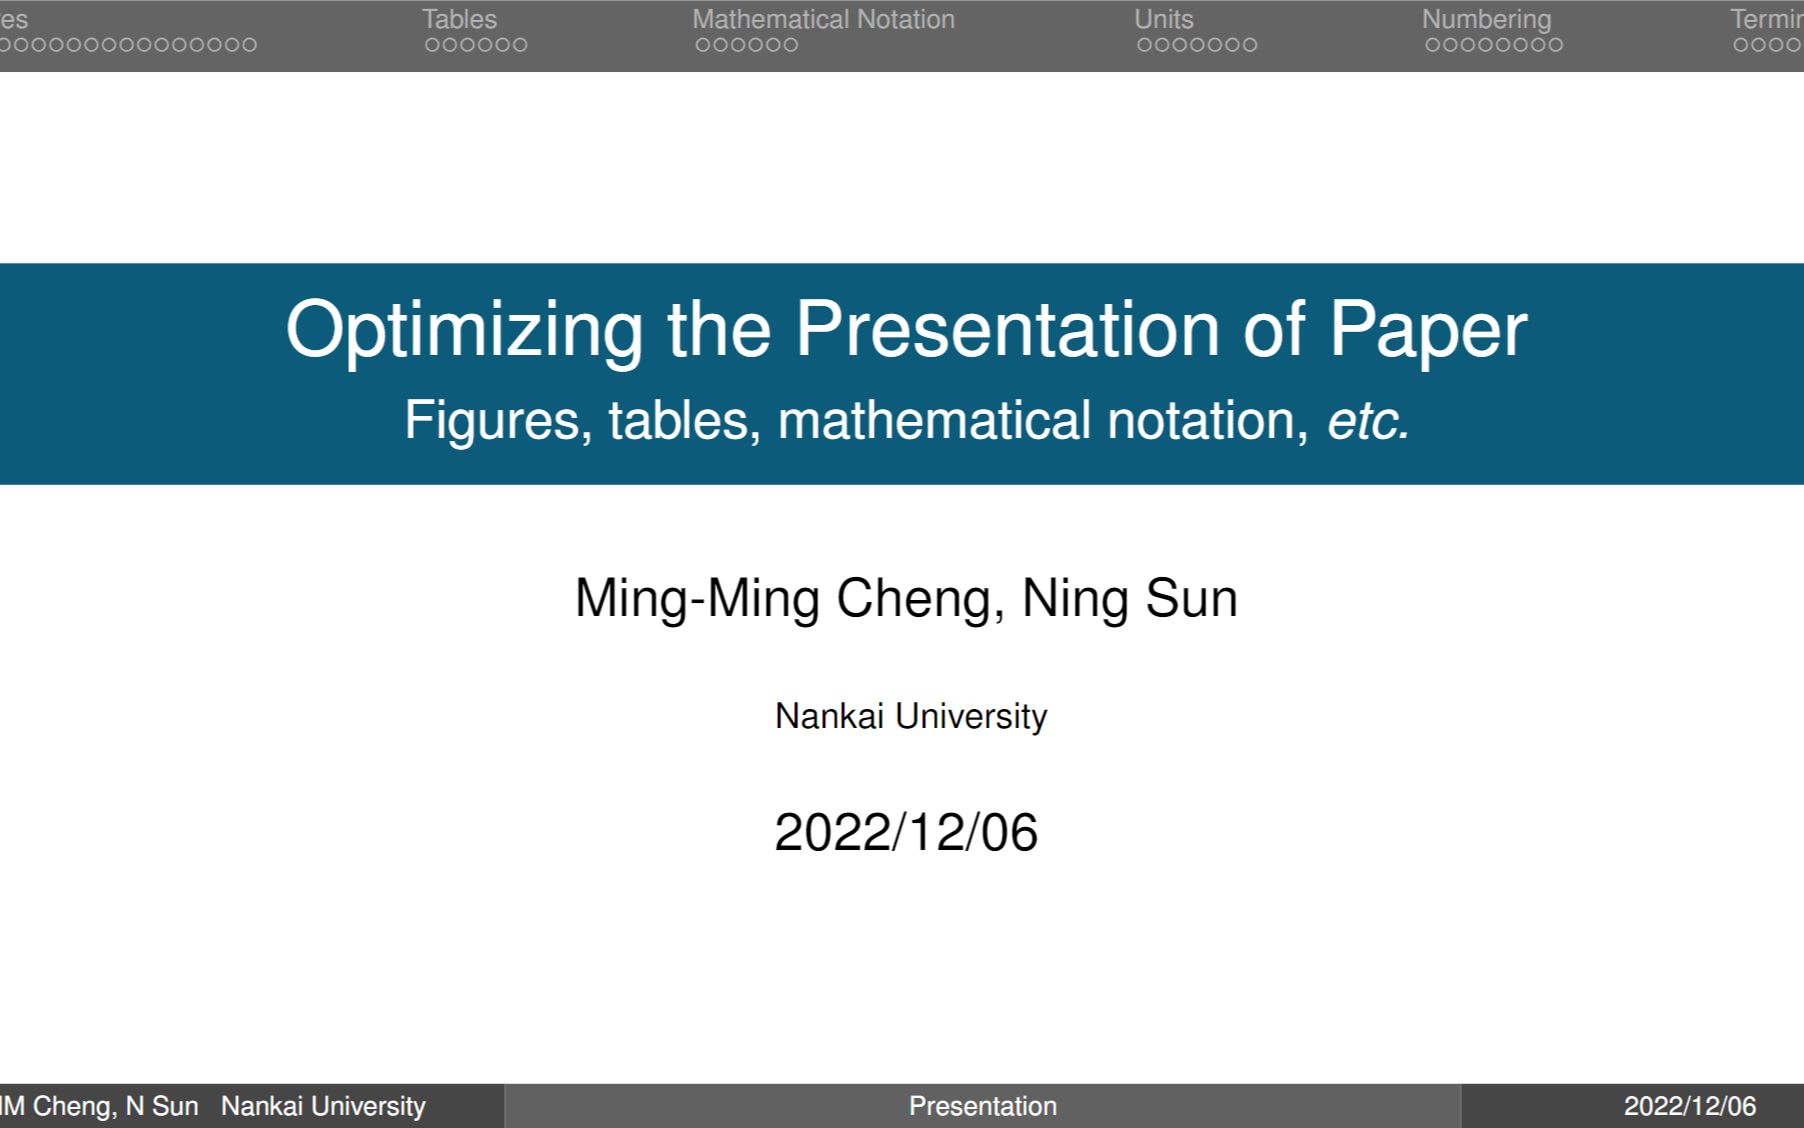Click 'Nankai University' on the slide body
1804x1128 pixels.
(x=910, y=716)
